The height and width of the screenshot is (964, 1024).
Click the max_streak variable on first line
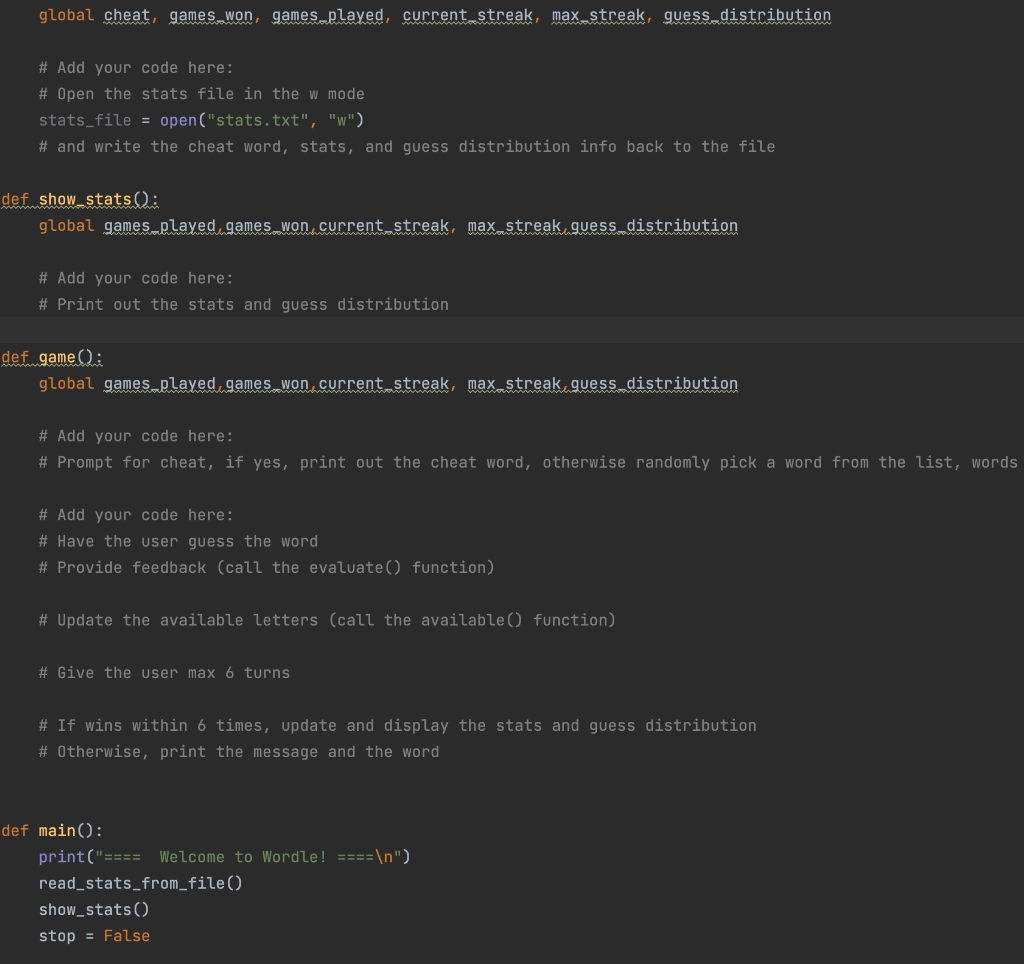click(597, 14)
